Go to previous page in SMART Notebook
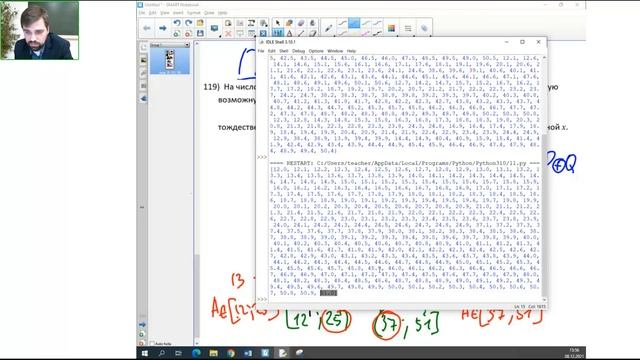640x360 pixels. [x=147, y=28]
